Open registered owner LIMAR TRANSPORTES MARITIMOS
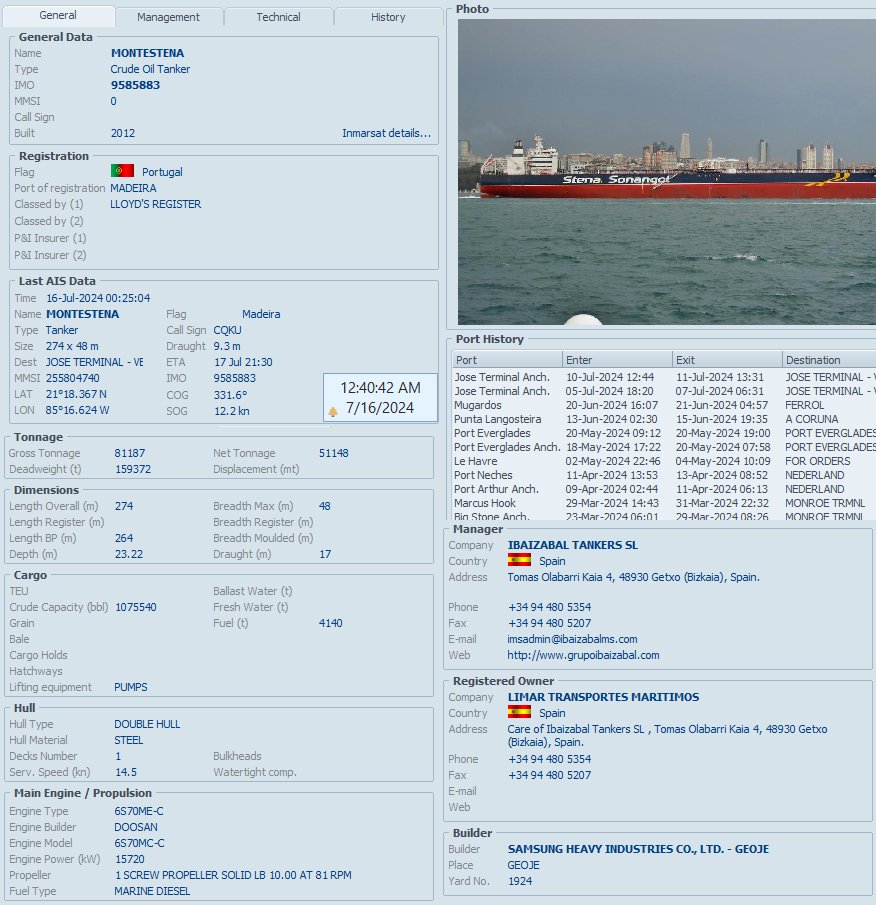Viewport: 876px width, 905px height. (x=603, y=697)
